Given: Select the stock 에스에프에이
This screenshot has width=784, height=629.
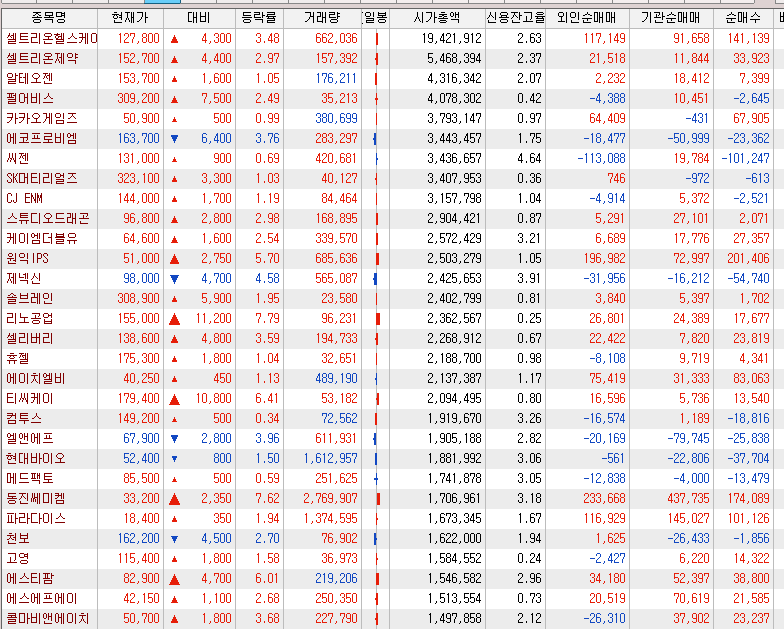Looking at the screenshot, I should pos(42,598).
